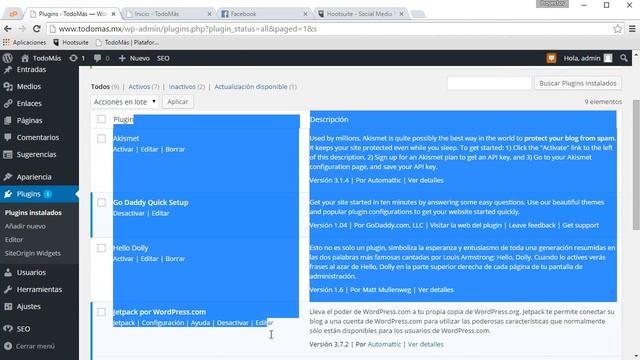Click Borrar under Akismet
This screenshot has width=640, height=360.
175,149
